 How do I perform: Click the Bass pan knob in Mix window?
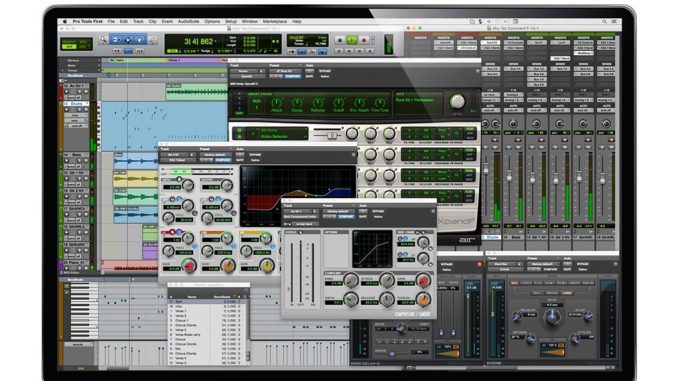click(513, 124)
